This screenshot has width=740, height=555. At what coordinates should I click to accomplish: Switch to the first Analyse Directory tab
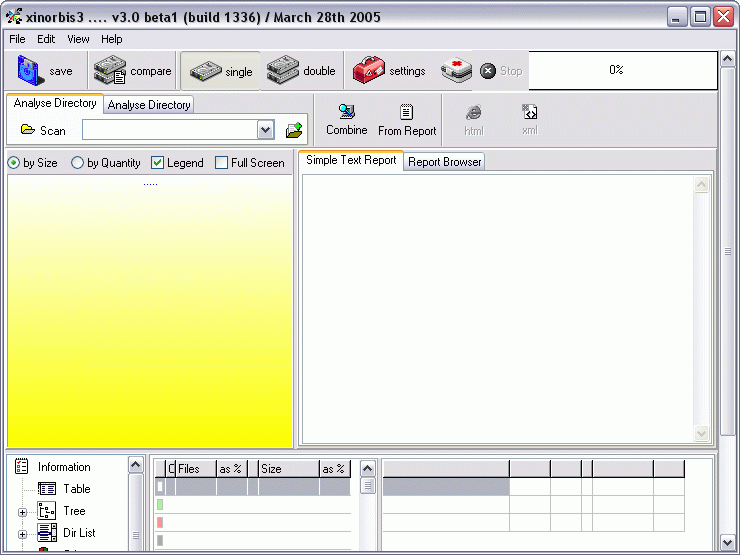click(x=55, y=103)
